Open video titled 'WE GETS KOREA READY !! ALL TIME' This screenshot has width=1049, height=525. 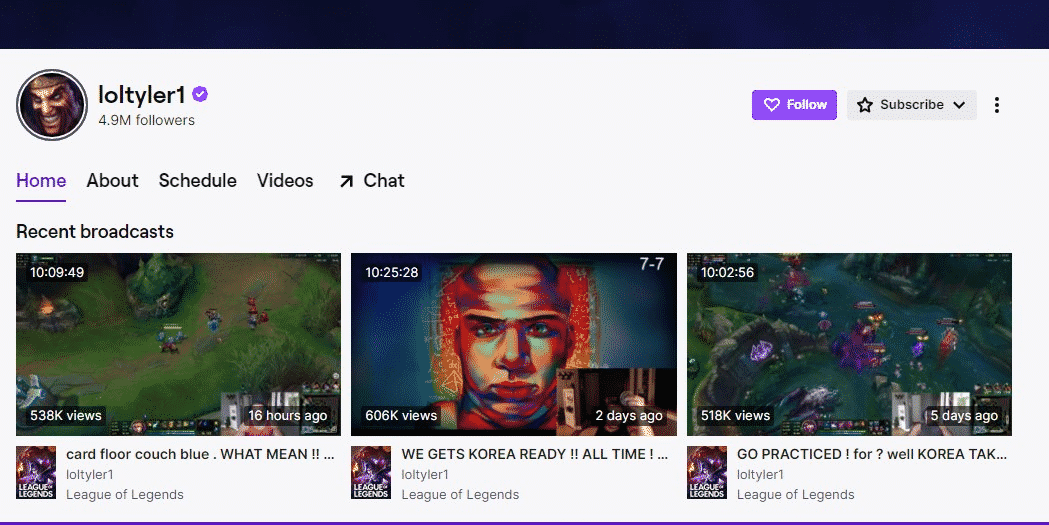pyautogui.click(x=535, y=454)
